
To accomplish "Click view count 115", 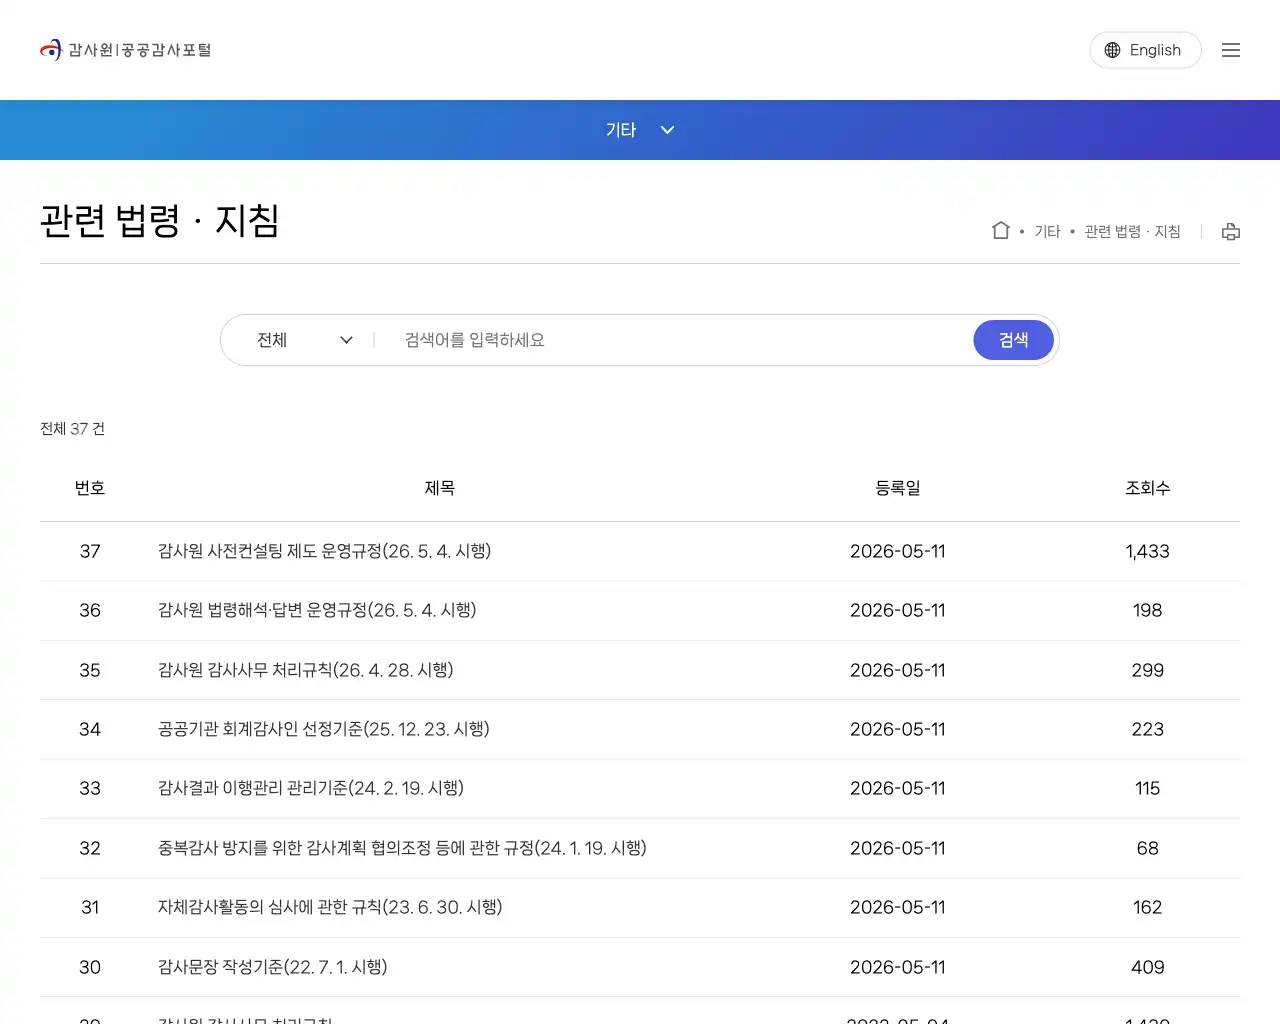I will (x=1148, y=788).
